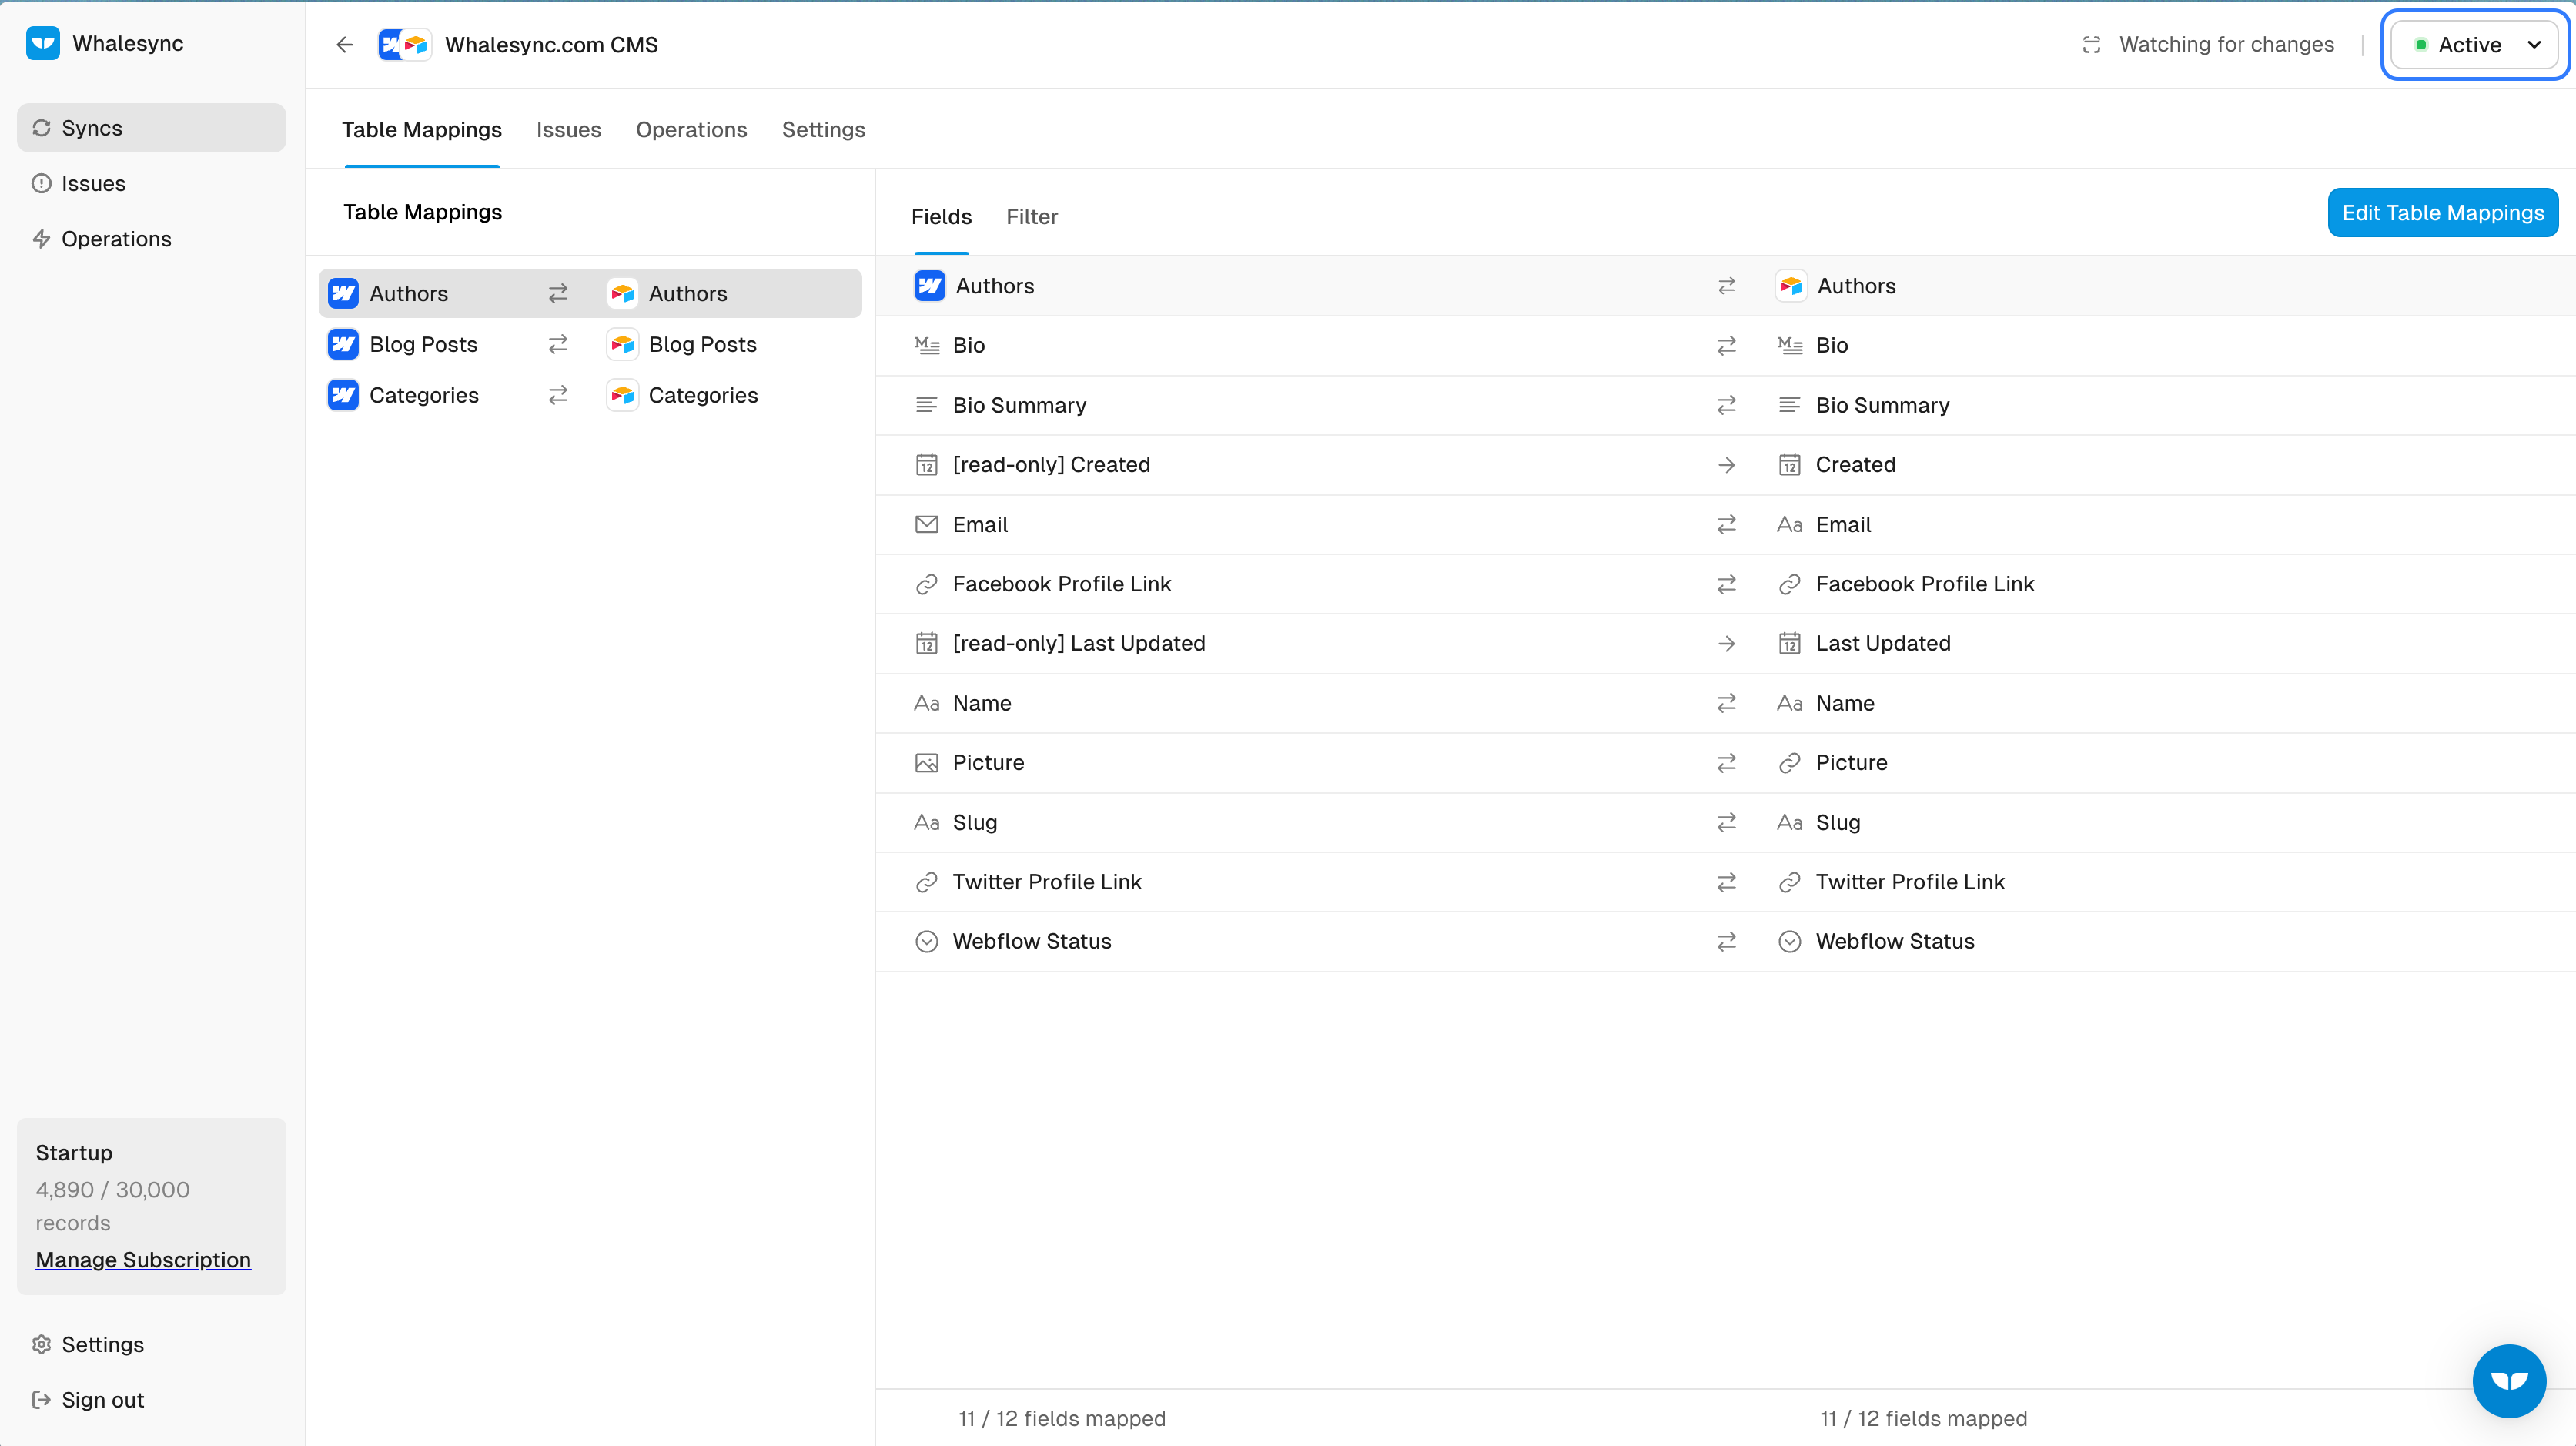Click the select icon beside Airtable Webflow Status
Viewport: 2576px width, 1446px height.
click(1790, 942)
